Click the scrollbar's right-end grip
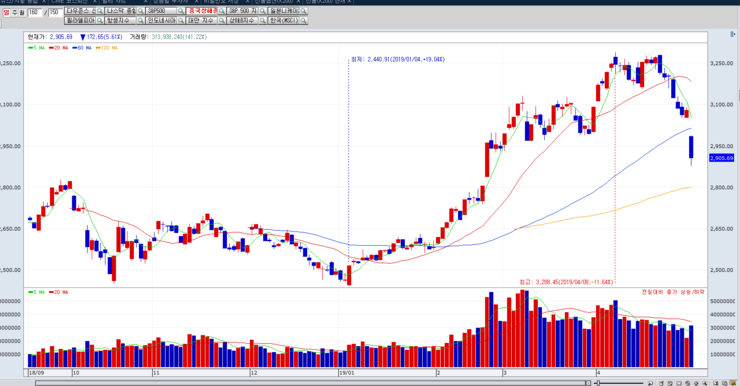Image resolution: width=740 pixels, height=386 pixels. (588, 383)
